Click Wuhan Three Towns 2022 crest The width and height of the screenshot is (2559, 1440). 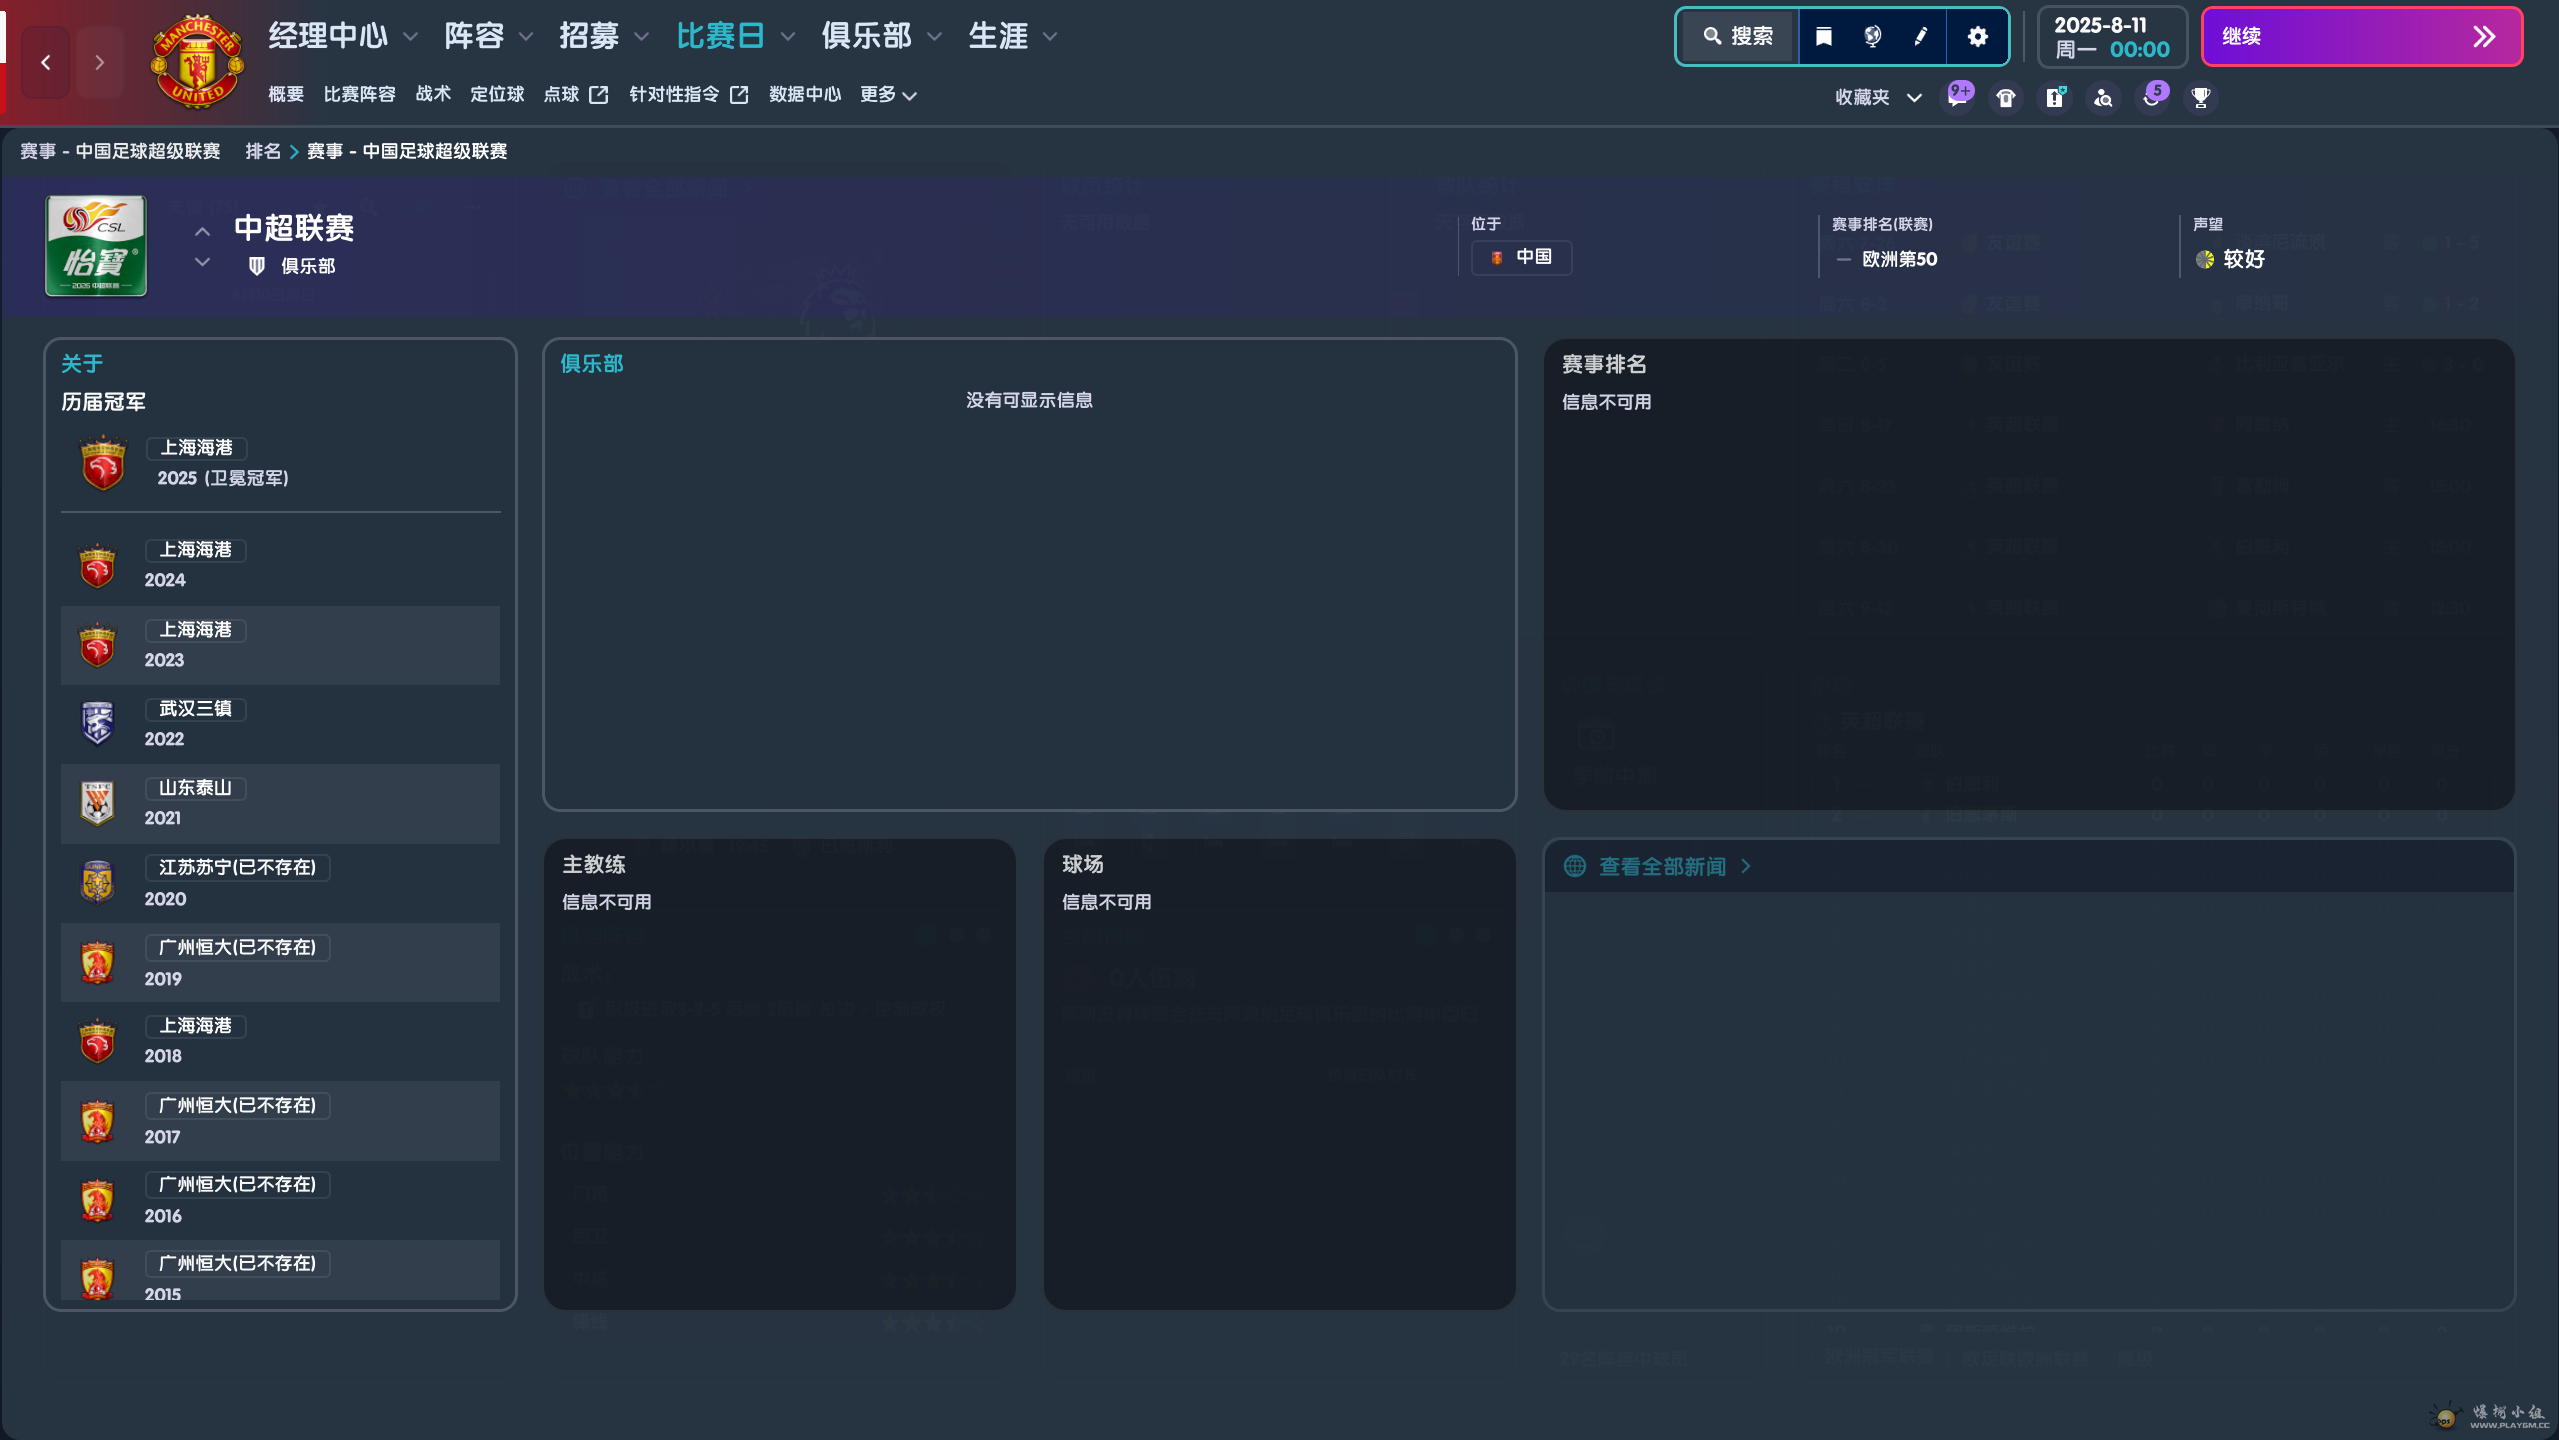97,723
